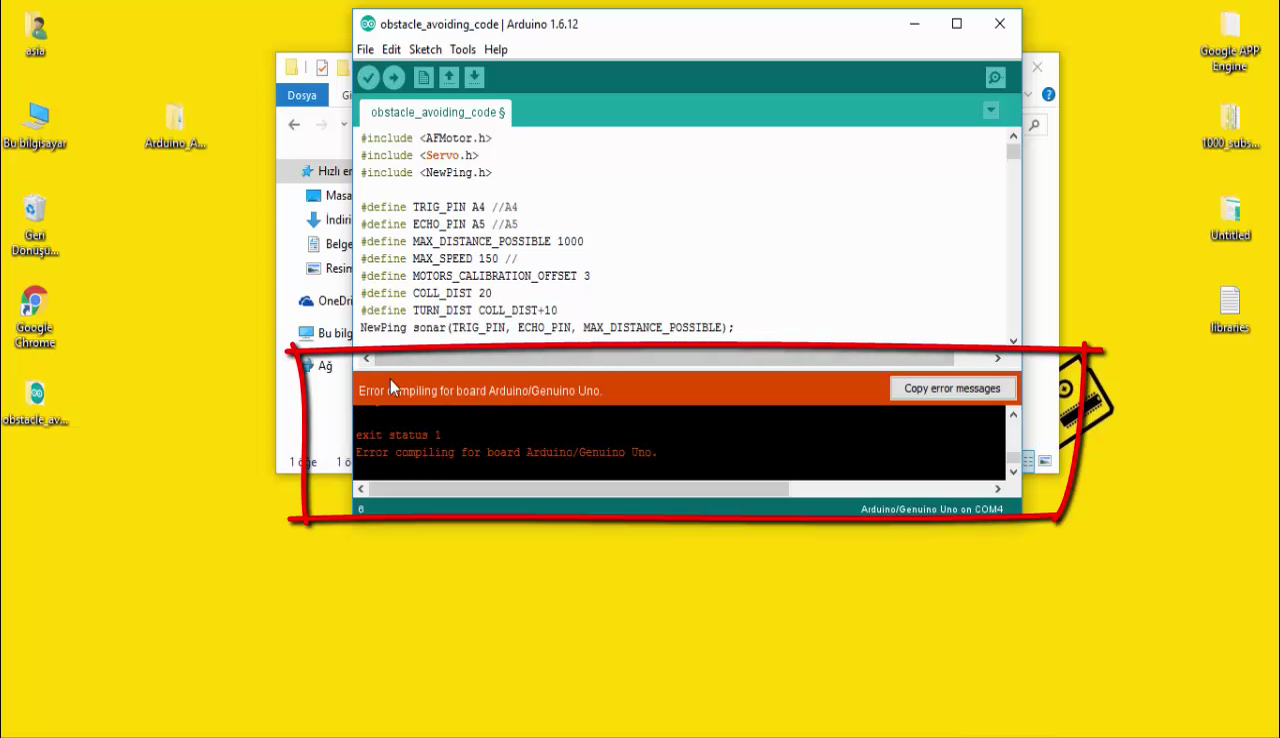Select OneDrive in the Explorer sidebar
The height and width of the screenshot is (738, 1280).
(x=326, y=301)
